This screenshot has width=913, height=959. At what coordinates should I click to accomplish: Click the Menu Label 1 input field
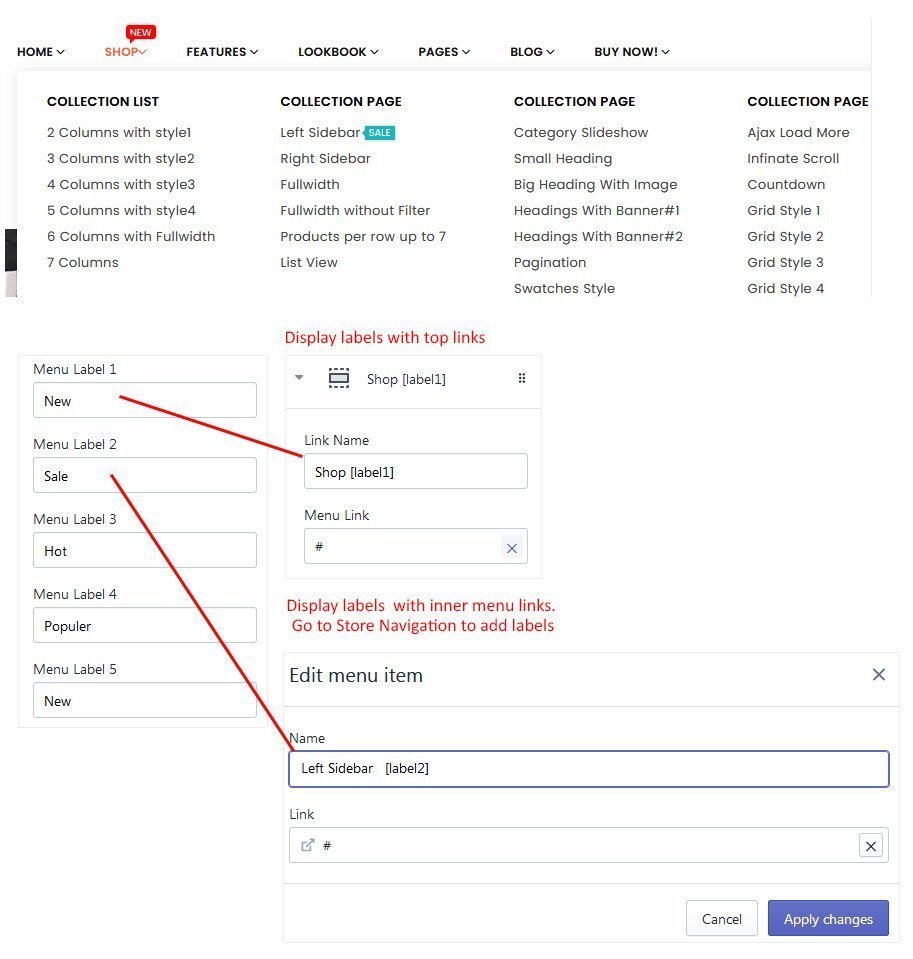pyautogui.click(x=145, y=401)
